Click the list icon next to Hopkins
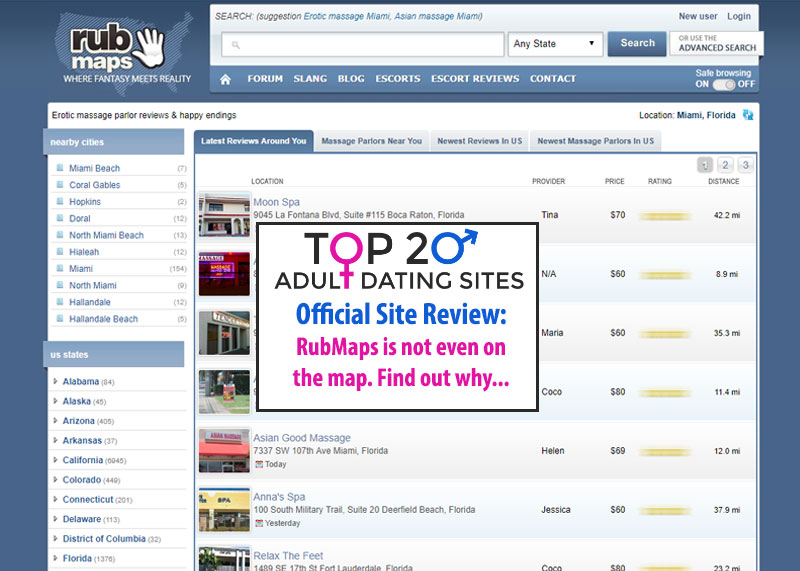Image resolution: width=800 pixels, height=571 pixels. pyautogui.click(x=60, y=202)
